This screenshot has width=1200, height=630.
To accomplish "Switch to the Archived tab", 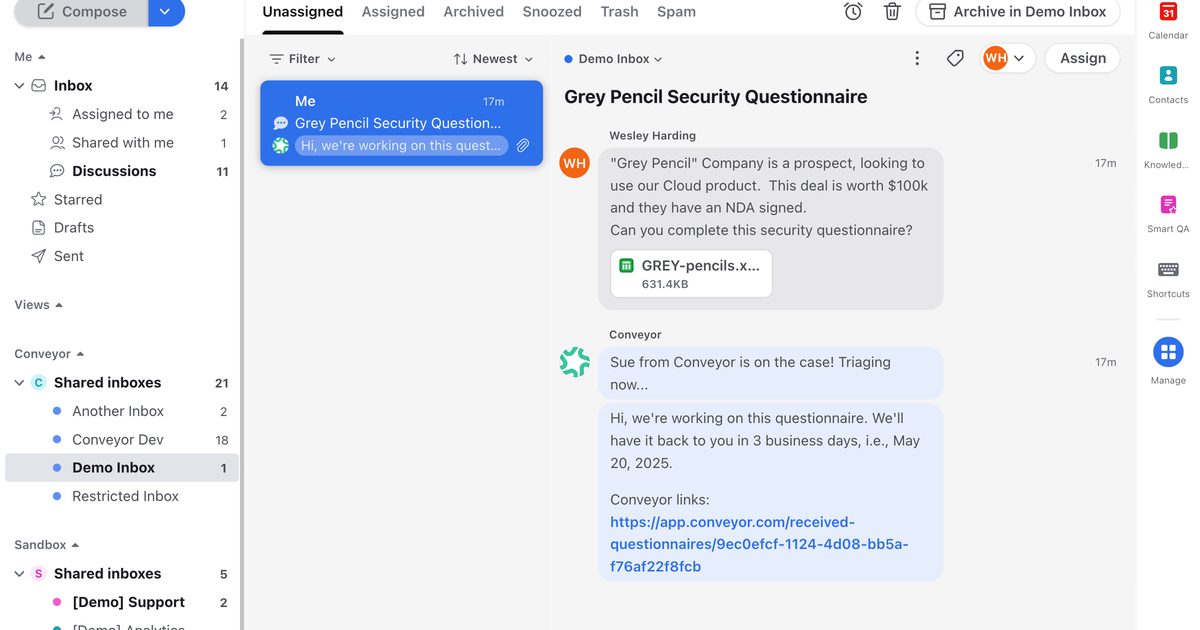I will (473, 12).
